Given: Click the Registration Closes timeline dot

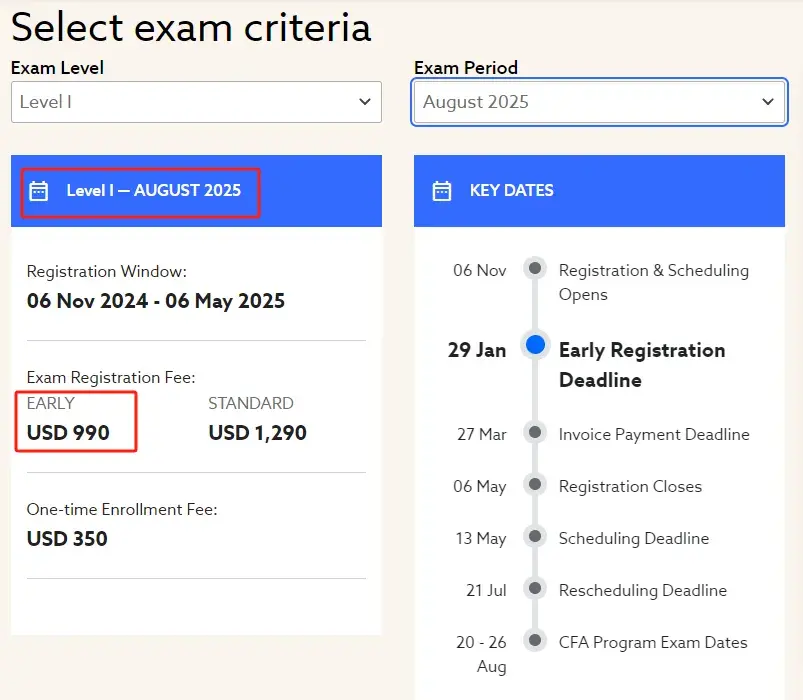Looking at the screenshot, I should click(x=536, y=485).
